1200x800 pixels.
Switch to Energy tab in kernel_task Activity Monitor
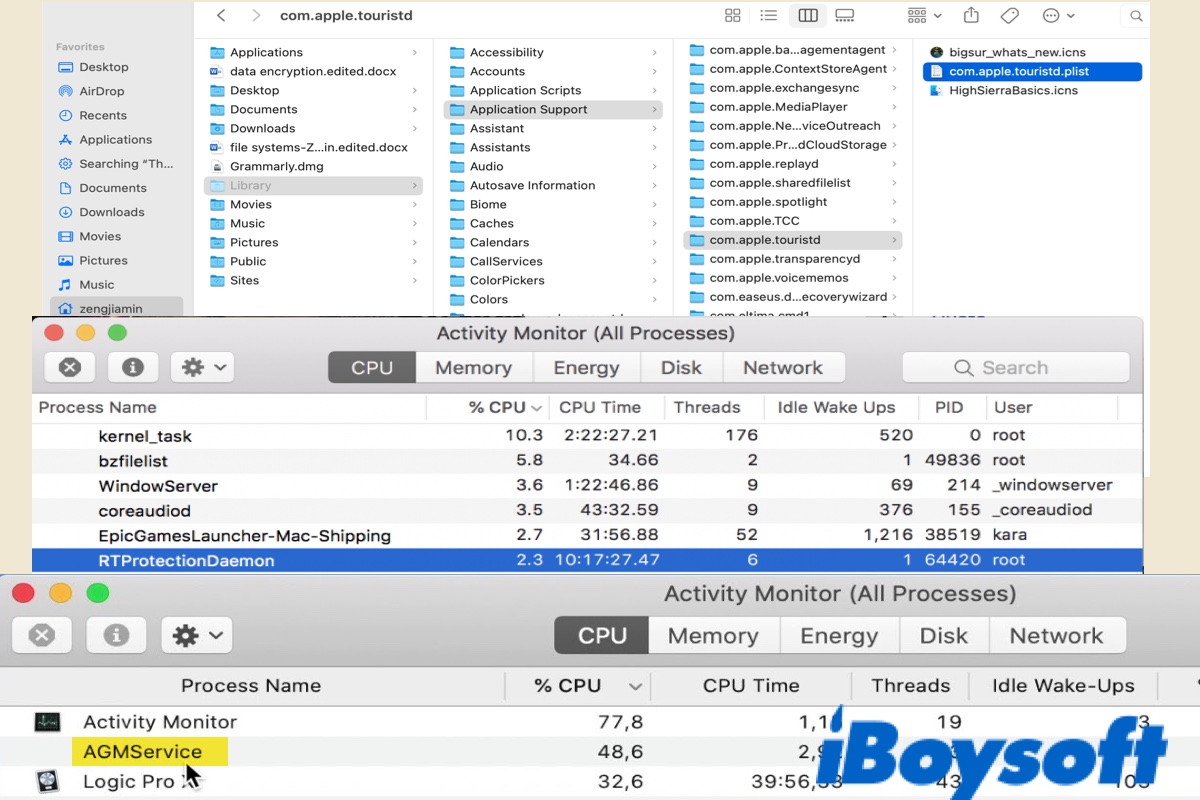click(586, 367)
